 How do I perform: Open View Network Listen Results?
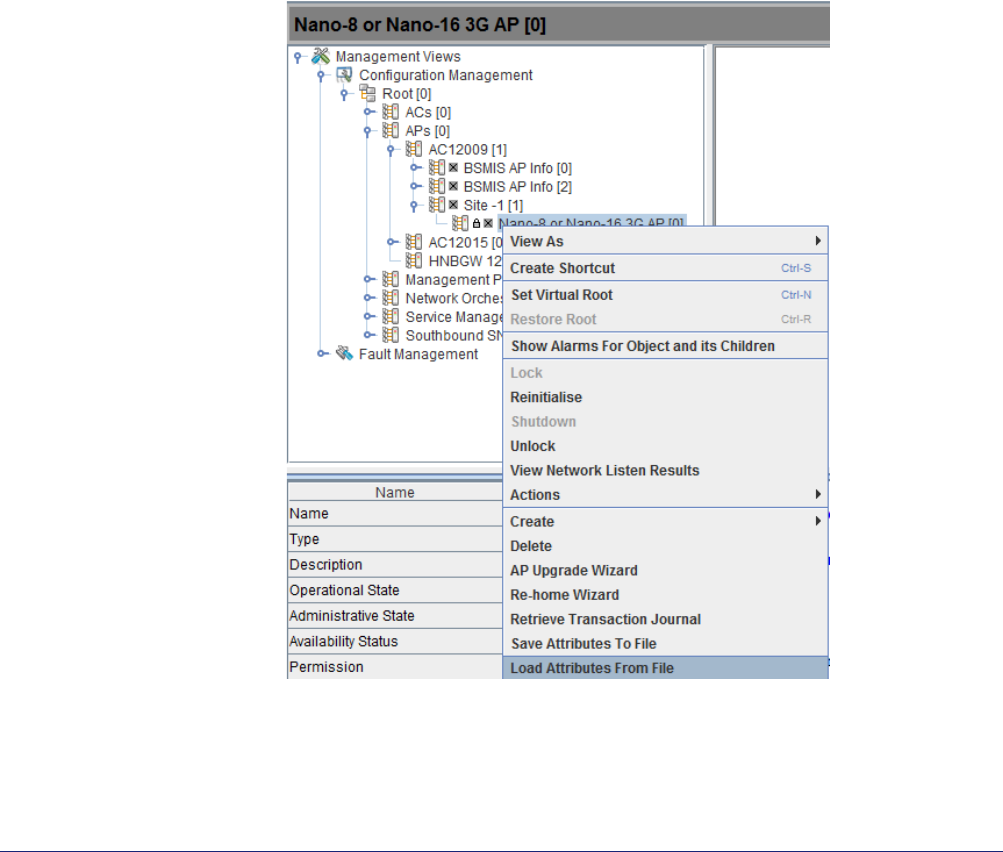[665, 470]
